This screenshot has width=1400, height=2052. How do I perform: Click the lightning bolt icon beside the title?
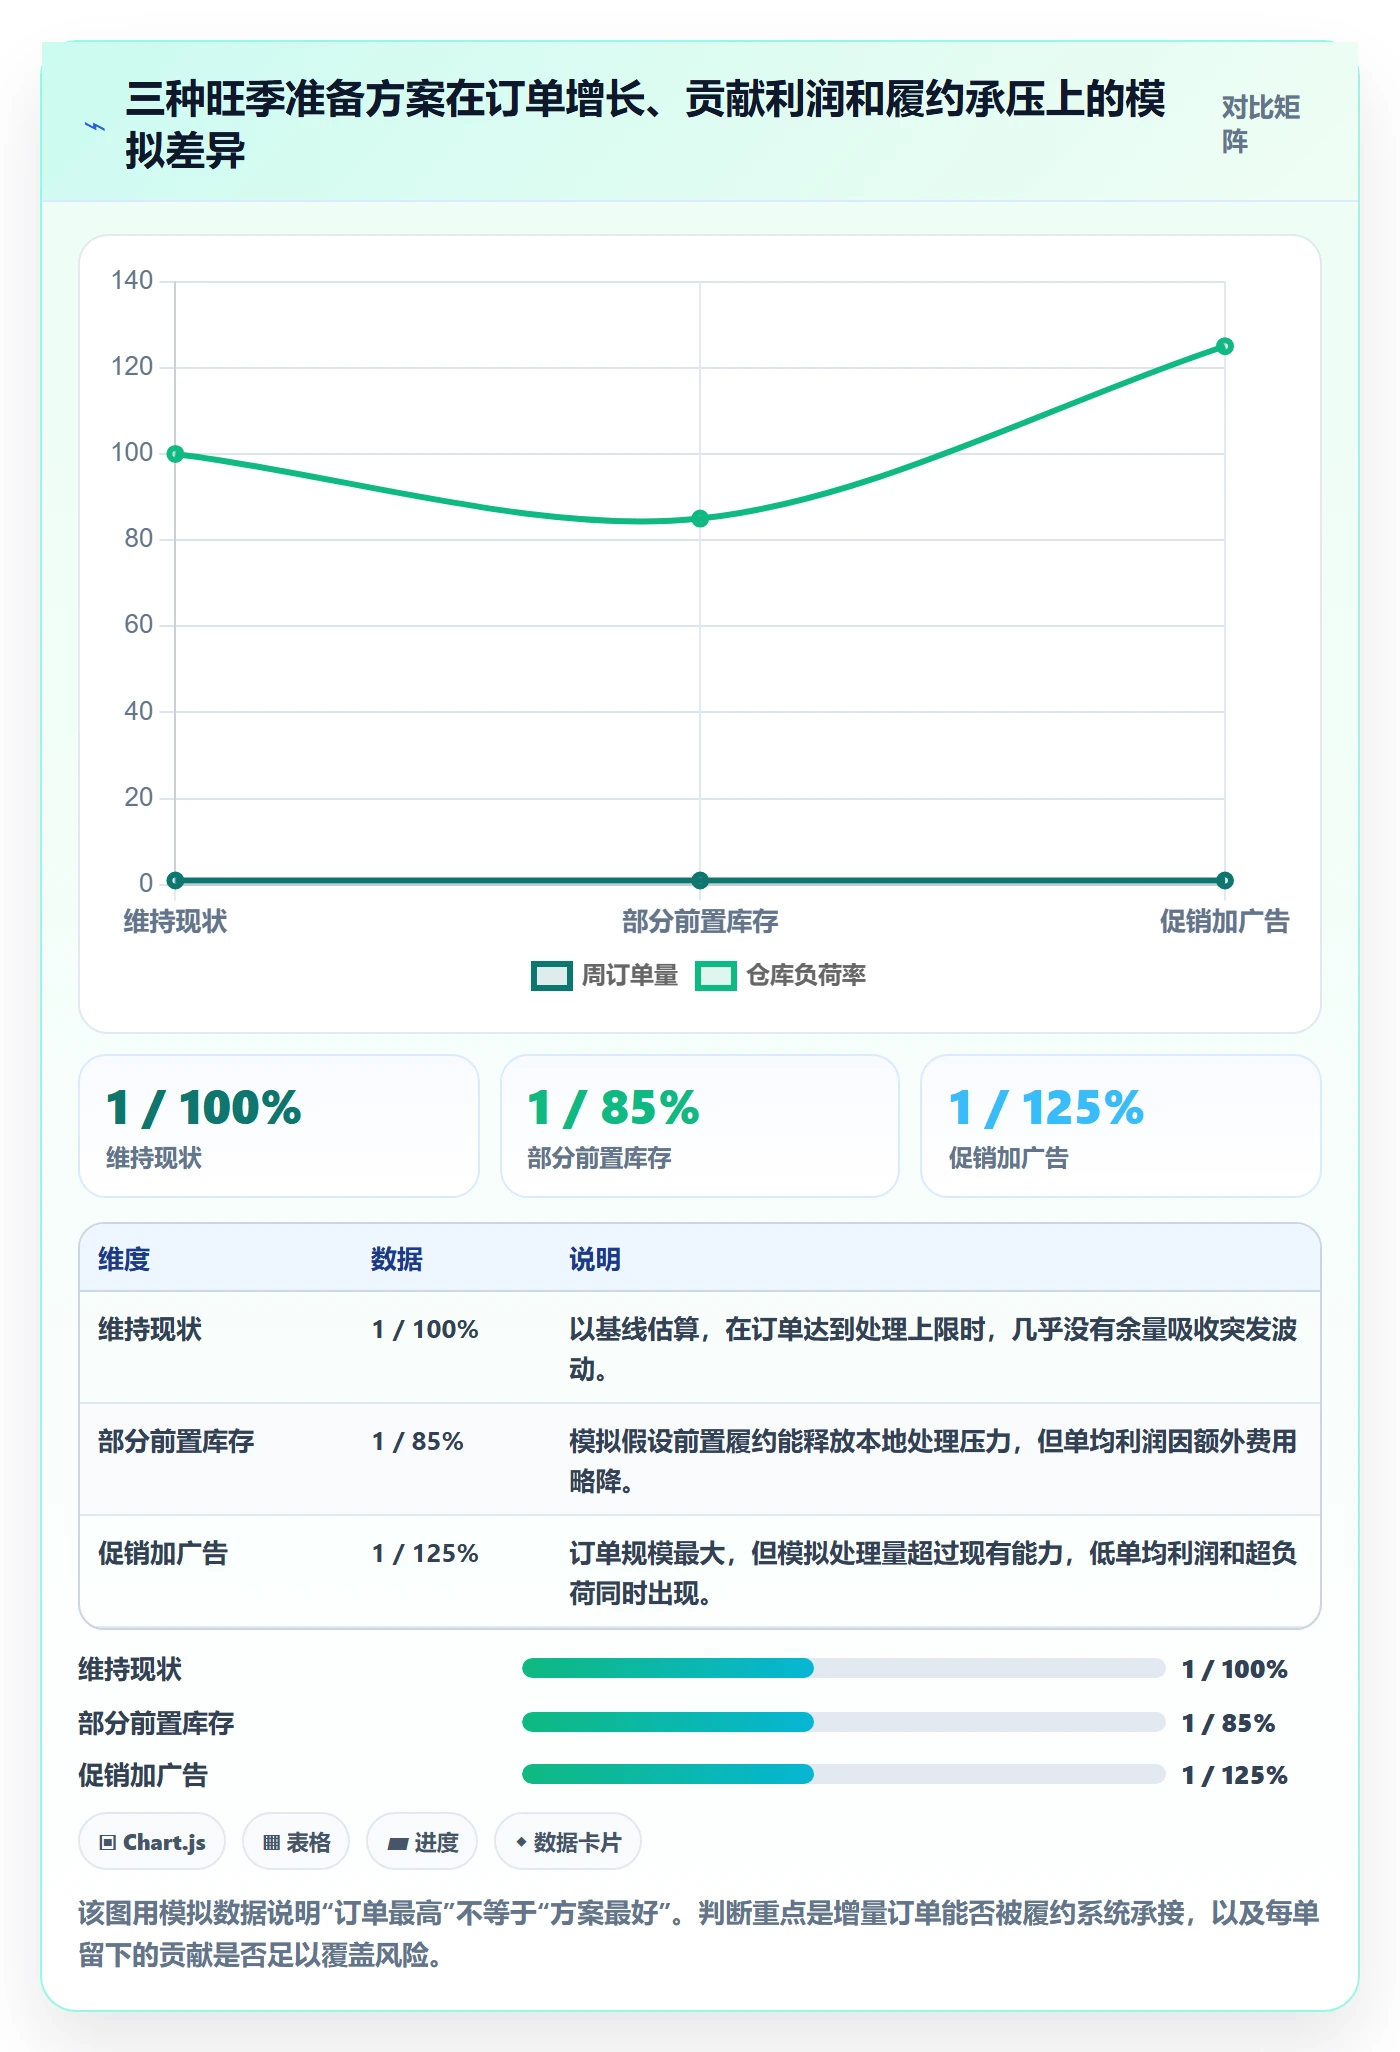95,127
